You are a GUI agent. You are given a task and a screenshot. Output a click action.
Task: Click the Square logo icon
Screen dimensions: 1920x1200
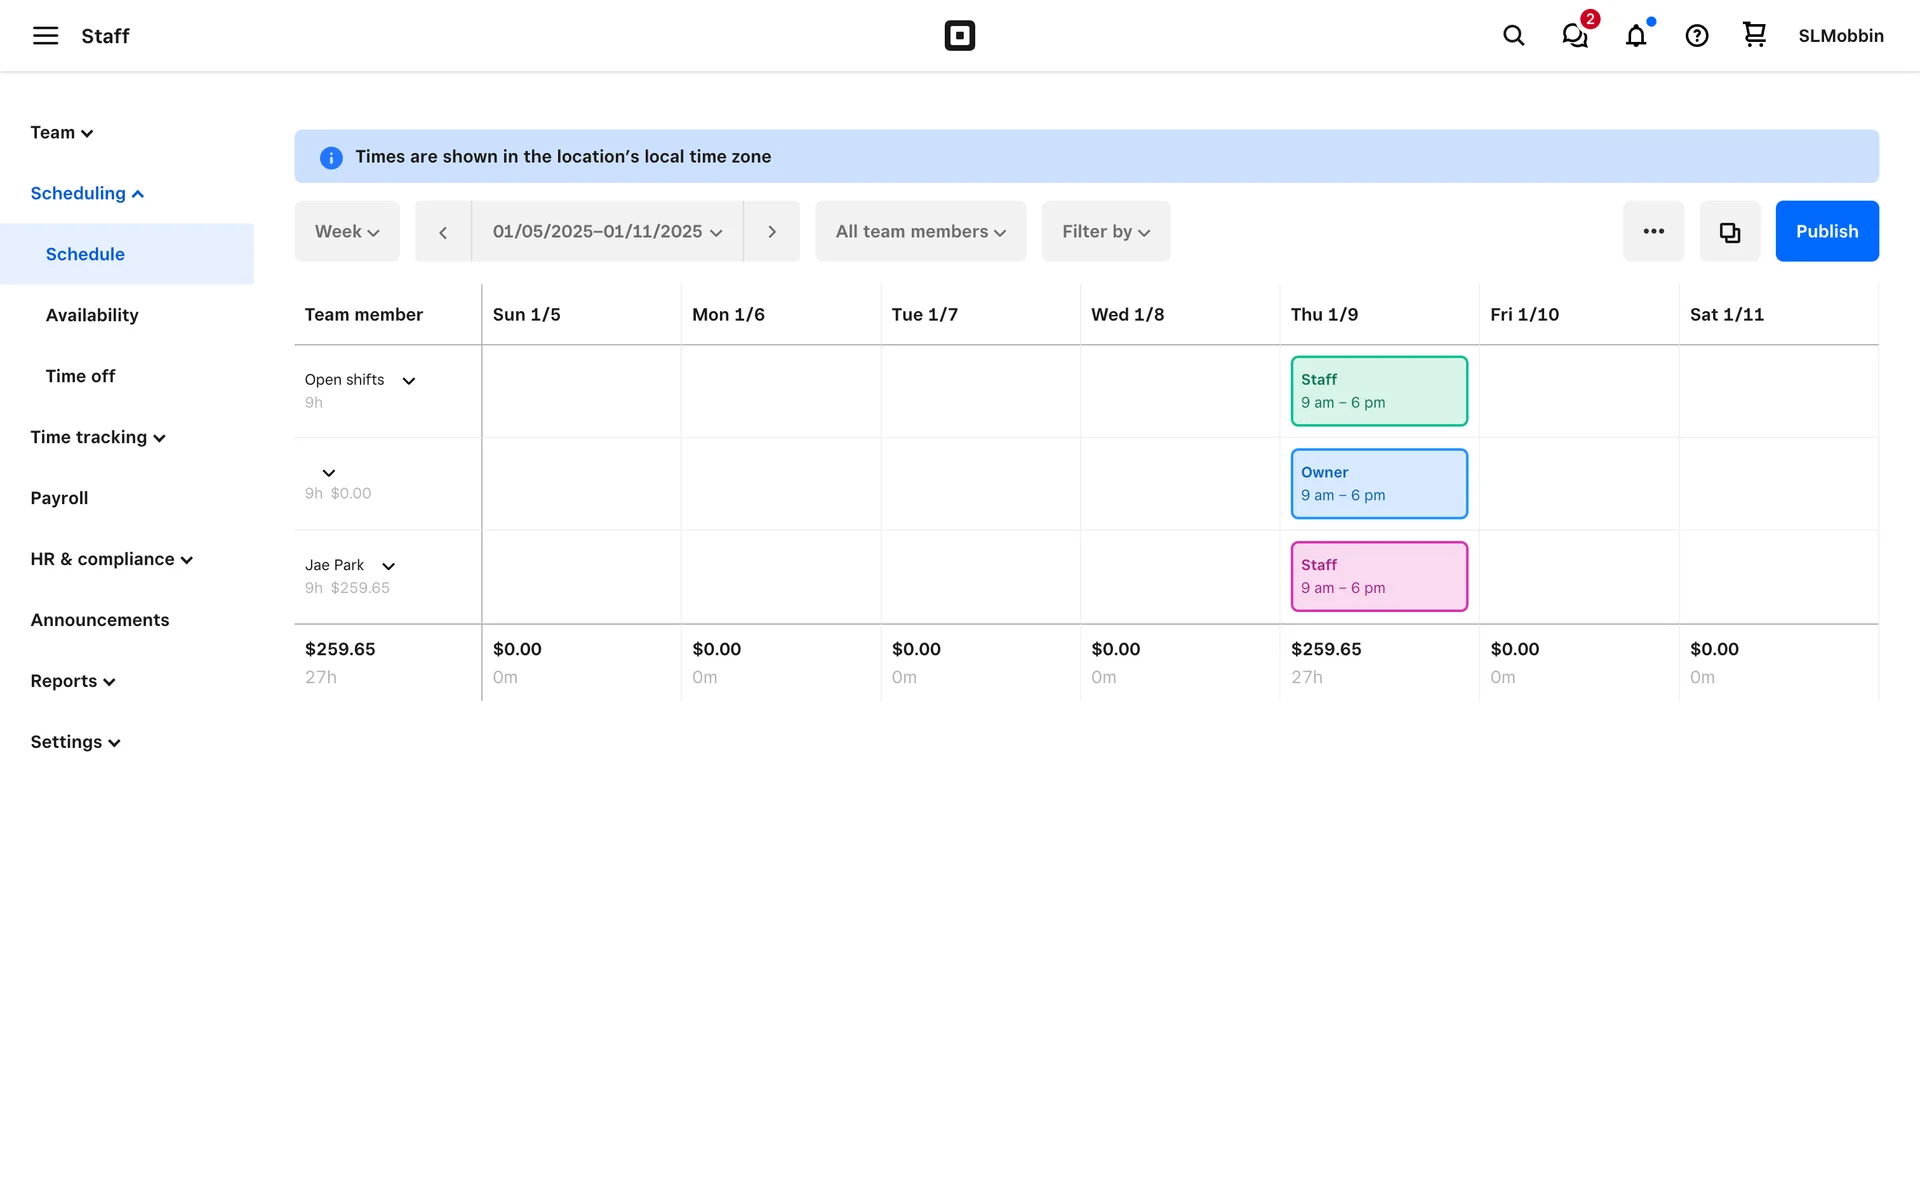(x=959, y=36)
